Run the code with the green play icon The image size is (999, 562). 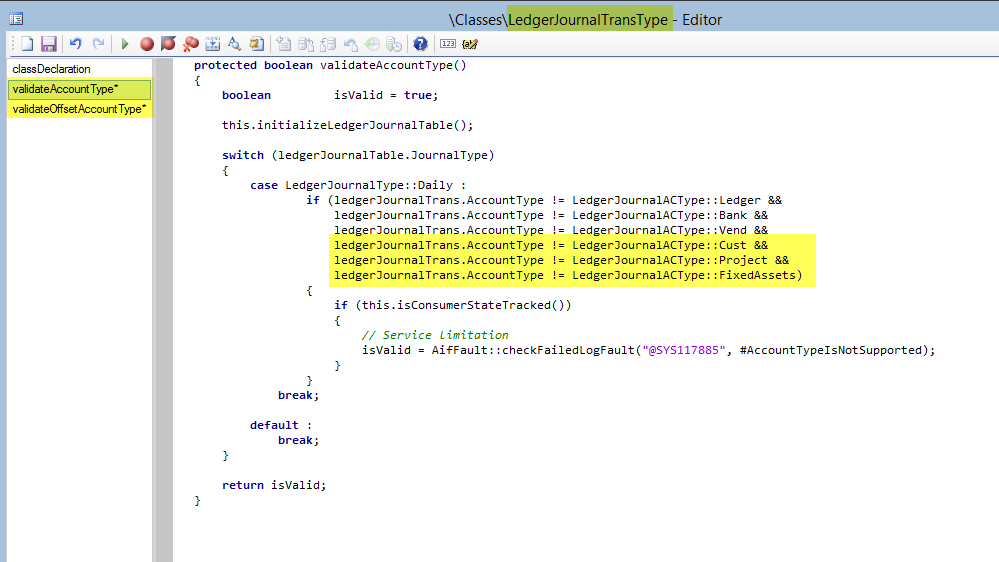(x=125, y=44)
